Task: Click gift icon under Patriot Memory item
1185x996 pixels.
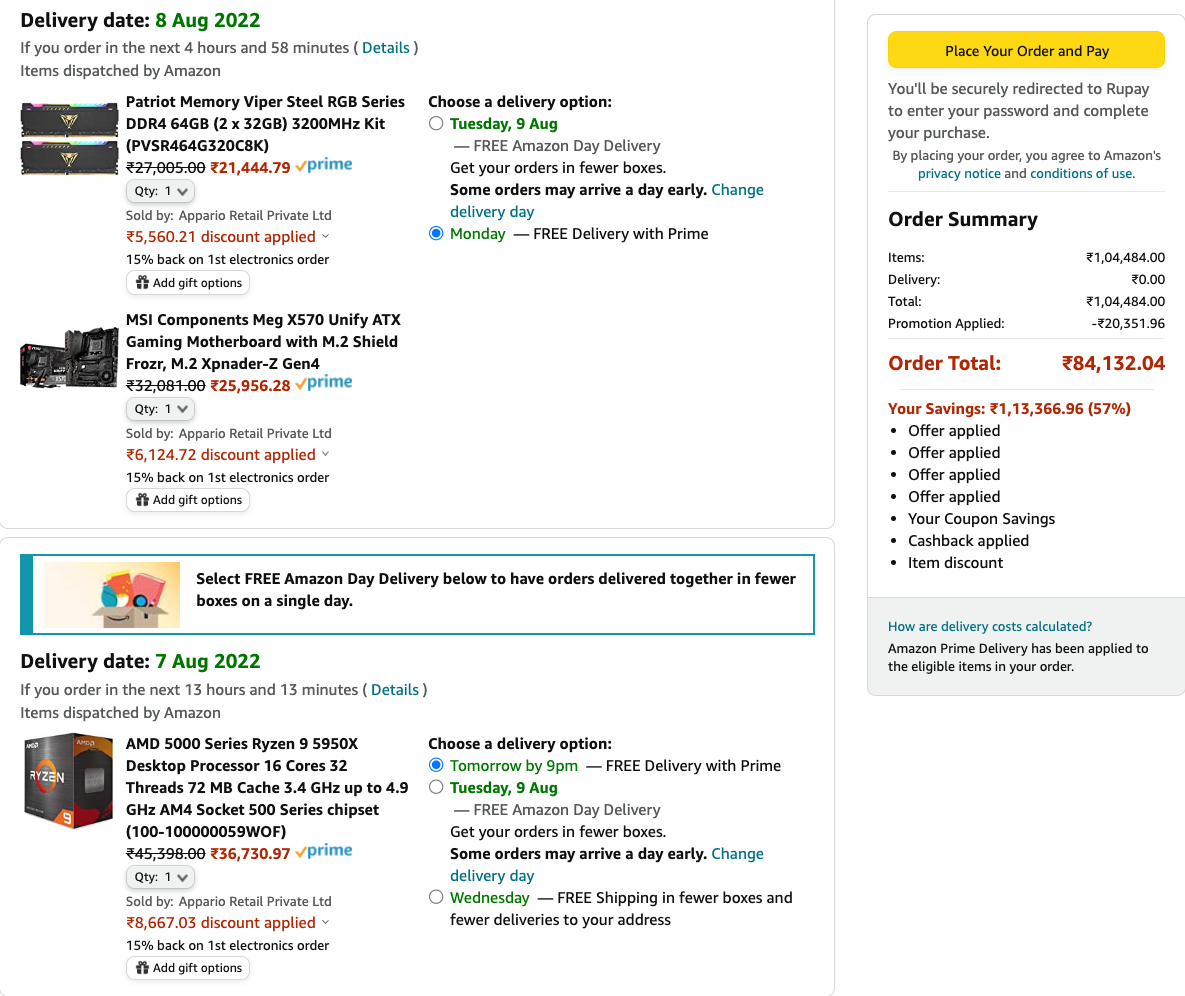Action: point(142,283)
